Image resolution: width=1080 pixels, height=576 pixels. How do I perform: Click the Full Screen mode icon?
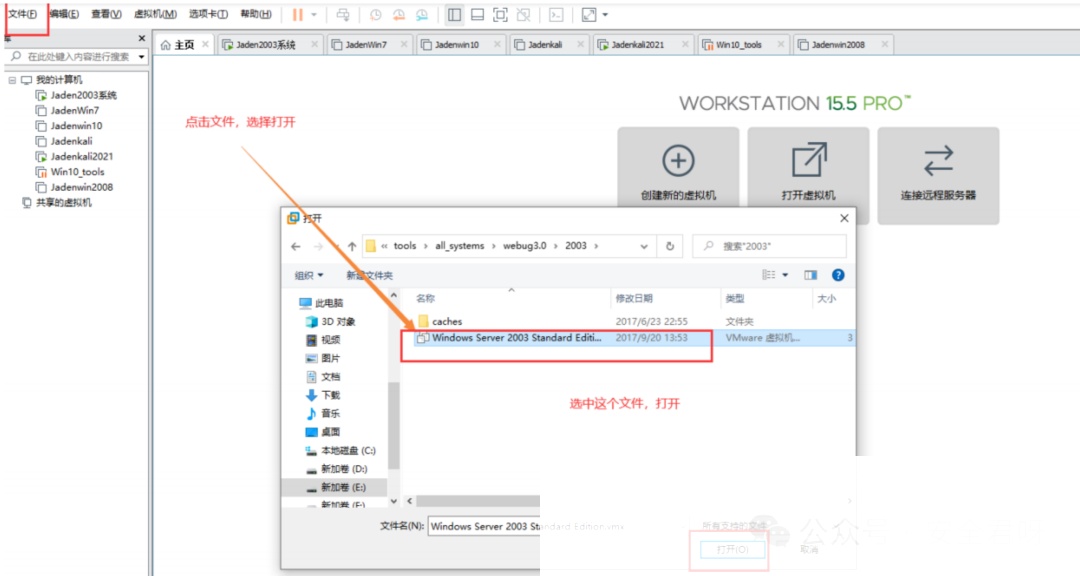pos(501,14)
